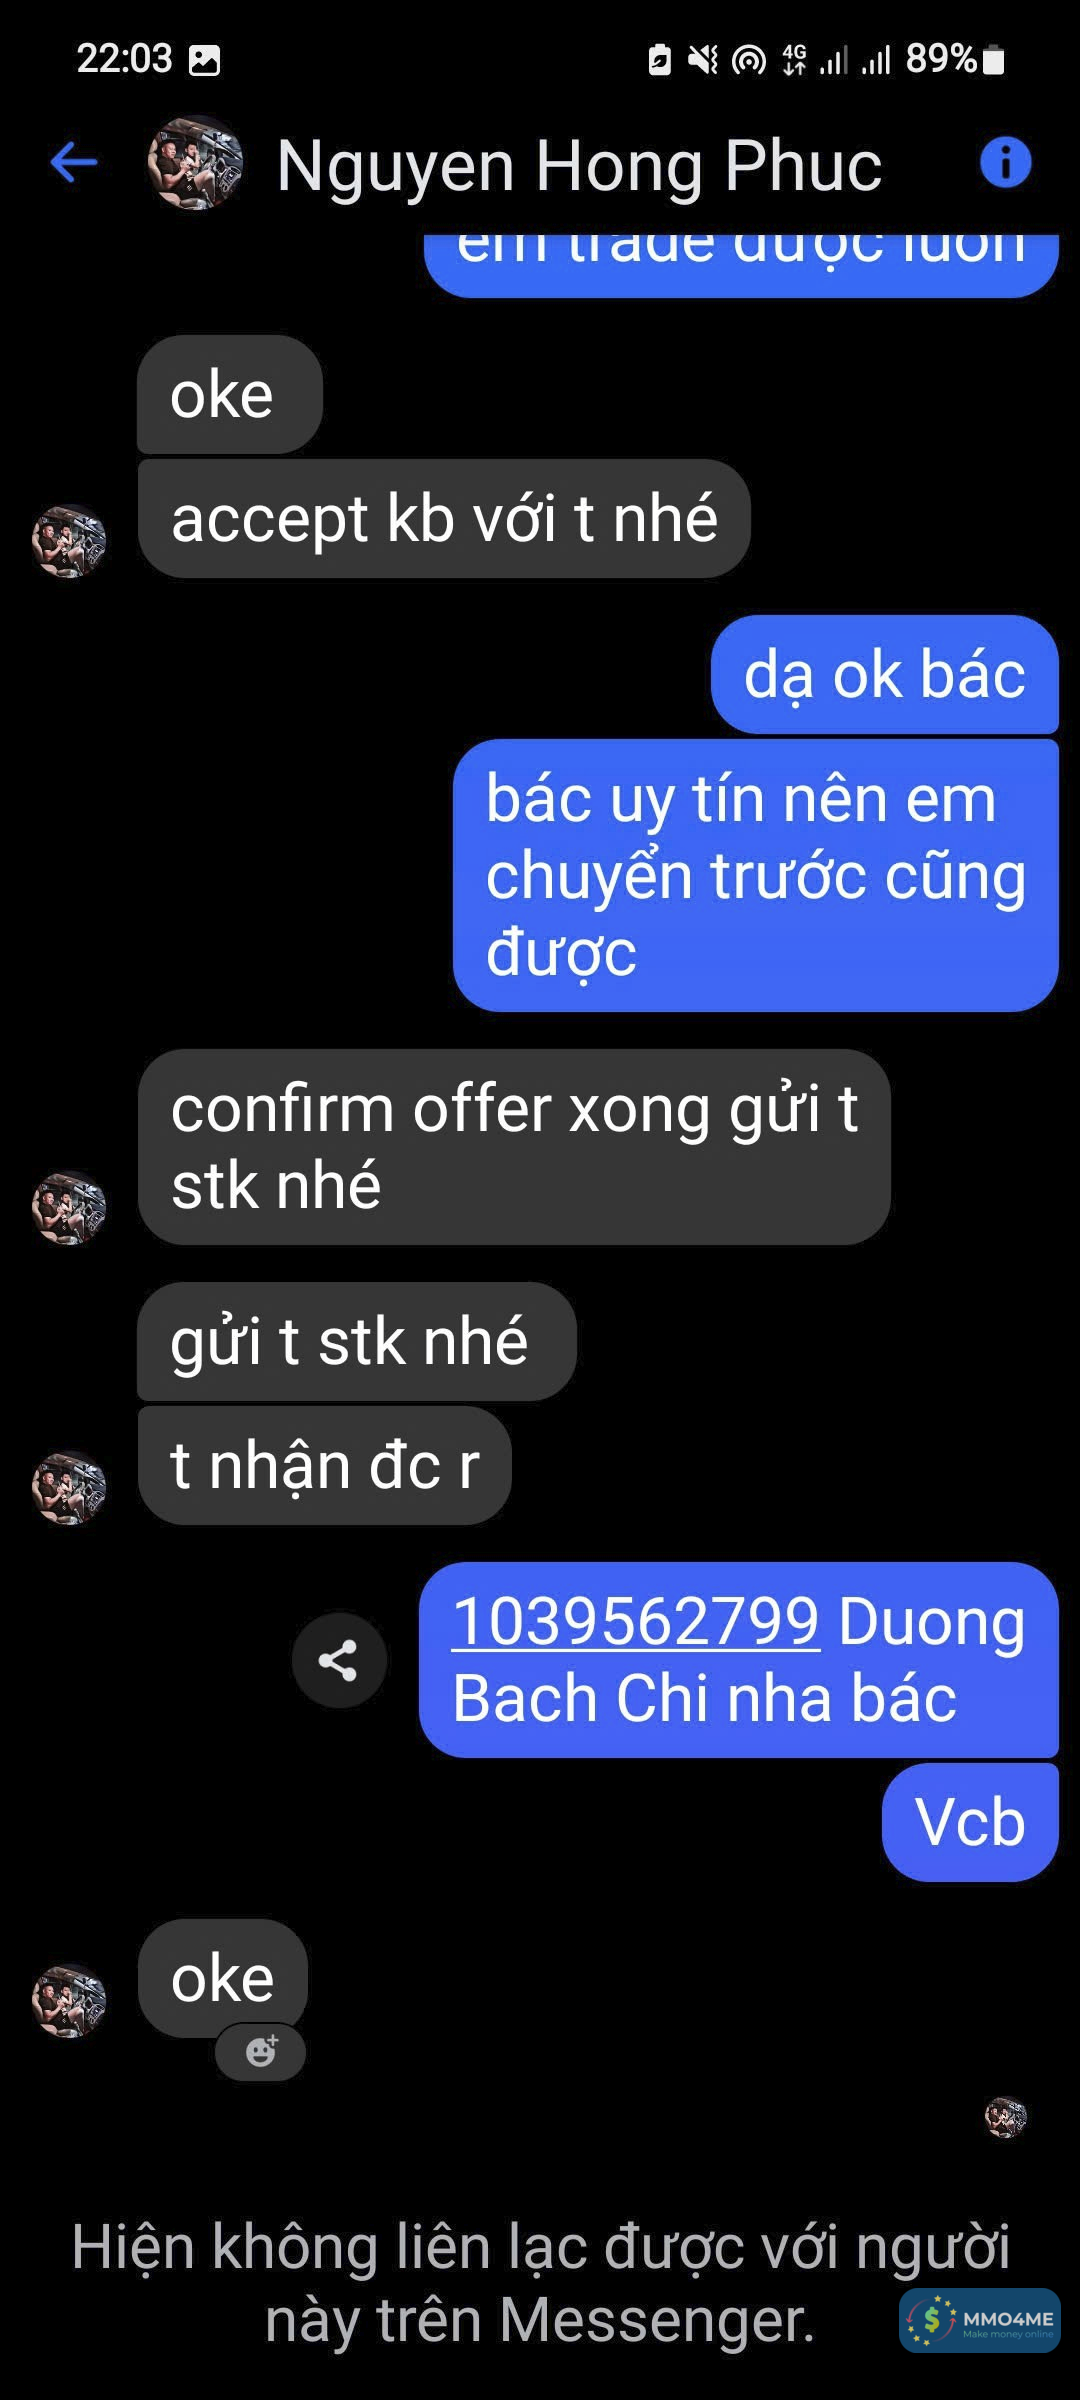Select the 'dạ ok bác' message bubble
This screenshot has height=2400, width=1080.
(884, 674)
